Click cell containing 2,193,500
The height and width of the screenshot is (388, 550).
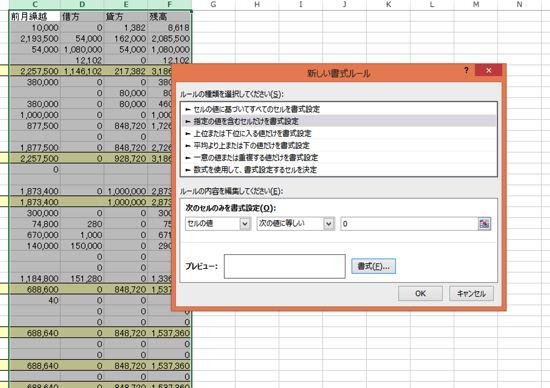[x=35, y=39]
